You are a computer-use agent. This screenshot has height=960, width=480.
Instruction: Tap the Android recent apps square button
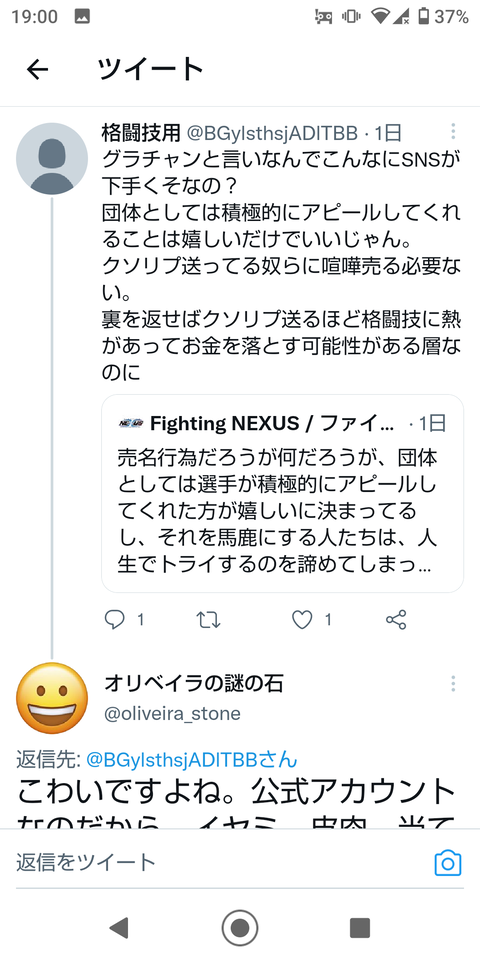coord(360,928)
